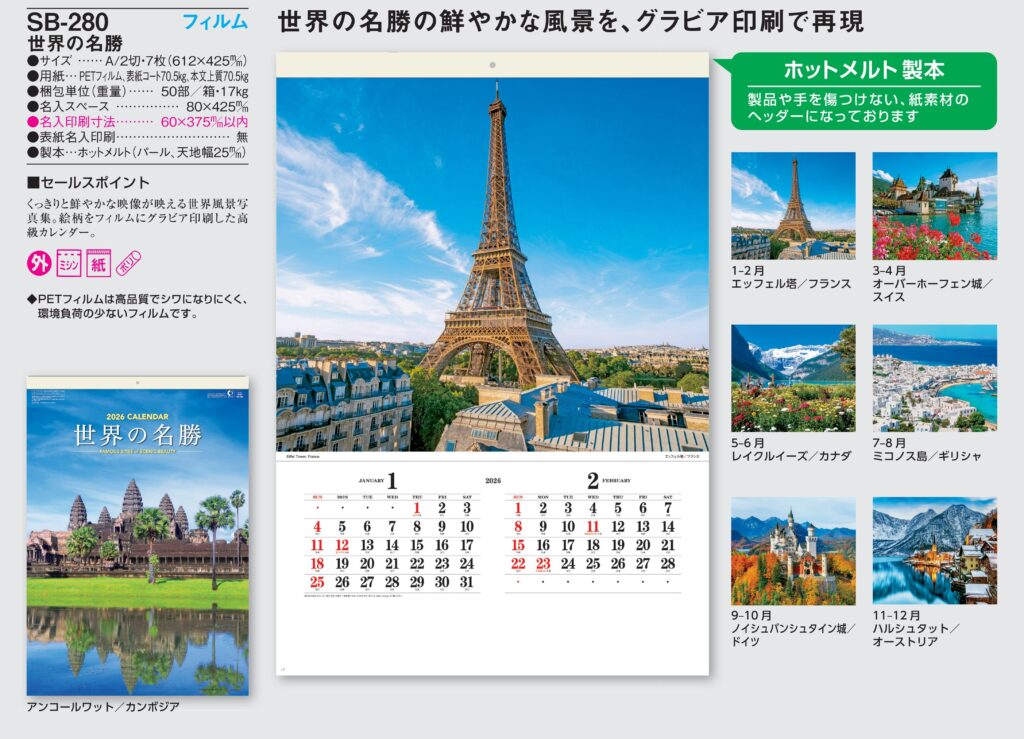Viewport: 1024px width, 739px height.
Task: Click the ミシン perforation icon
Action: coord(69,263)
